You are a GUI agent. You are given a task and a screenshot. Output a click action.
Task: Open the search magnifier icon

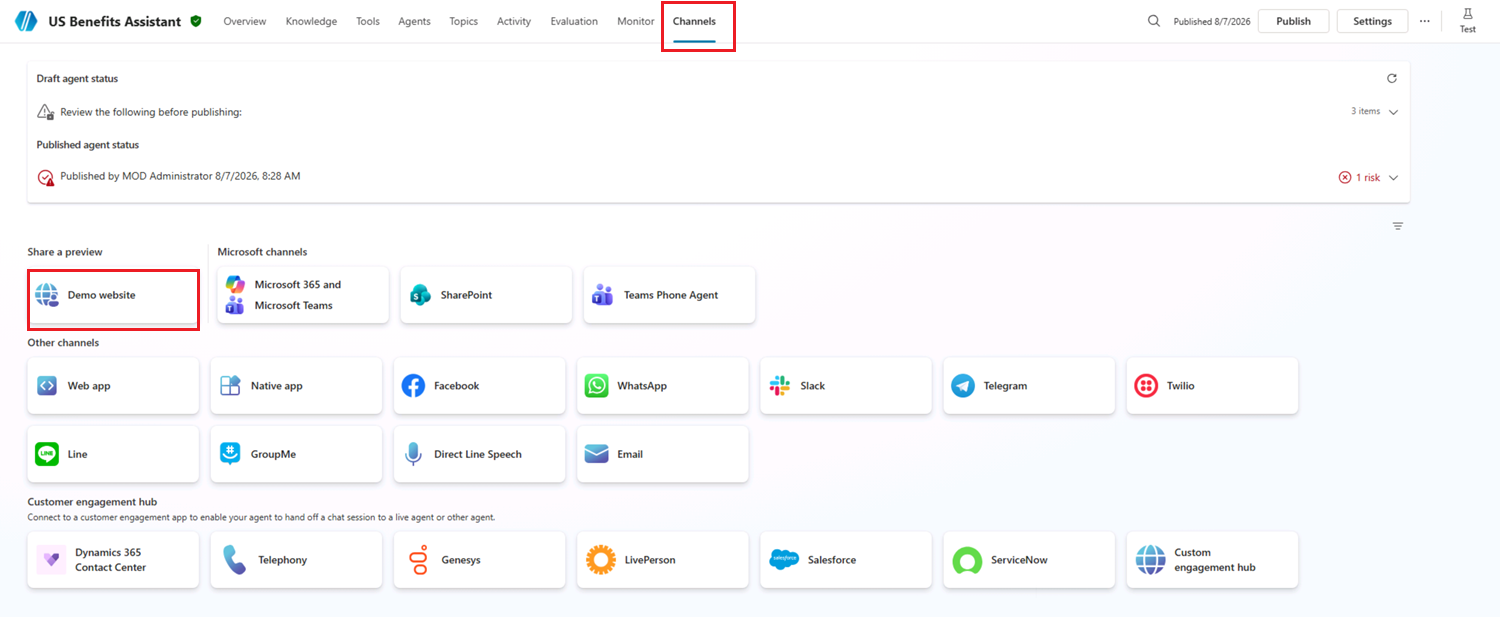(1154, 21)
